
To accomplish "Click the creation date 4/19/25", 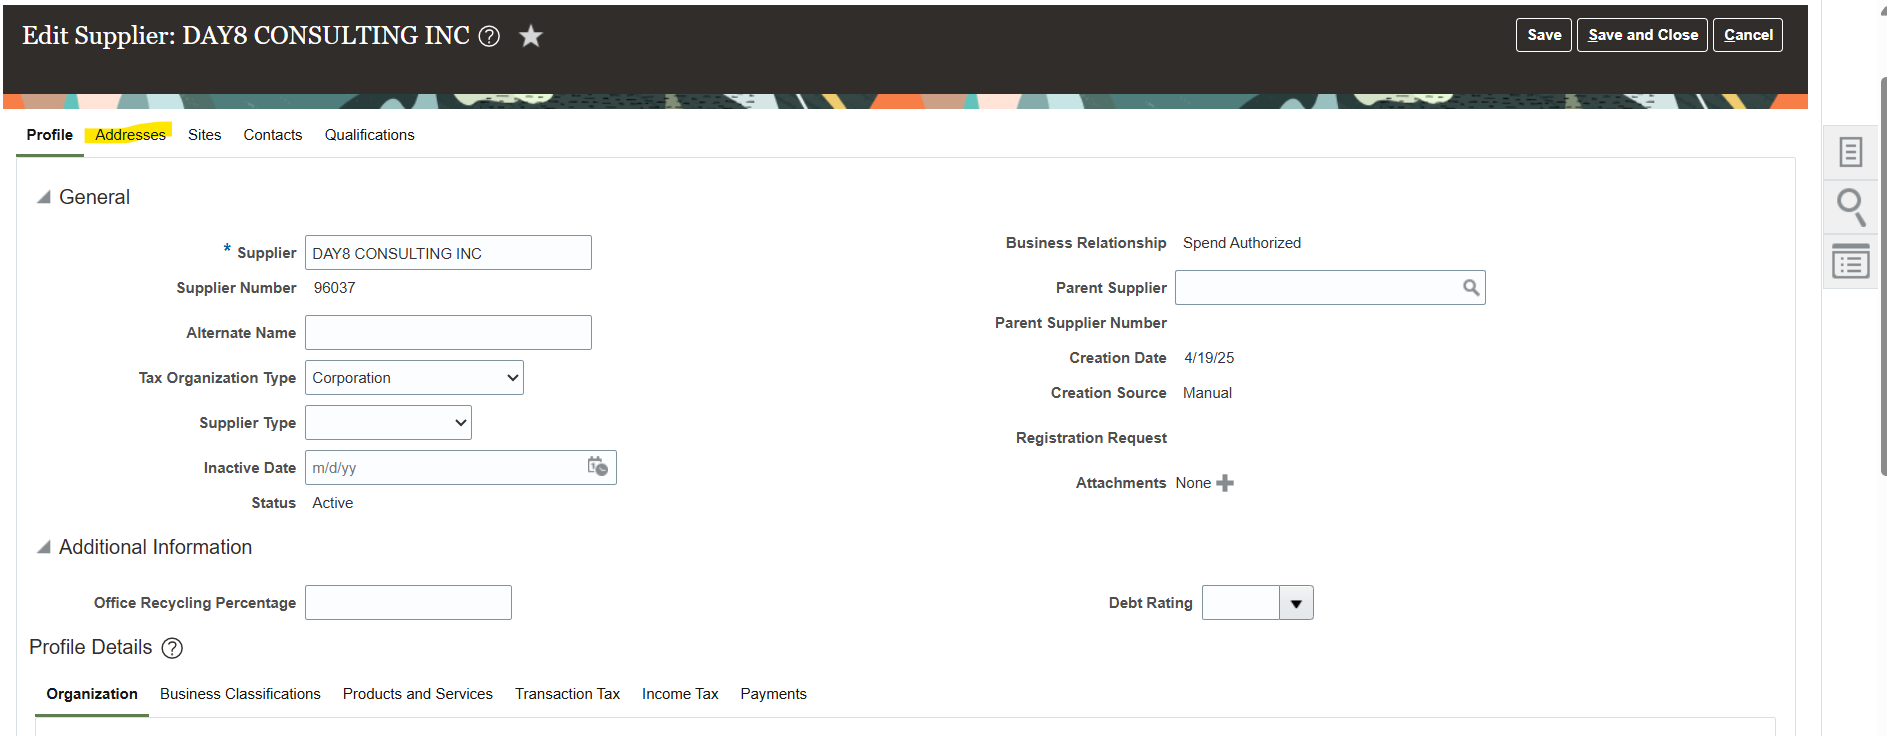I will click(1209, 358).
